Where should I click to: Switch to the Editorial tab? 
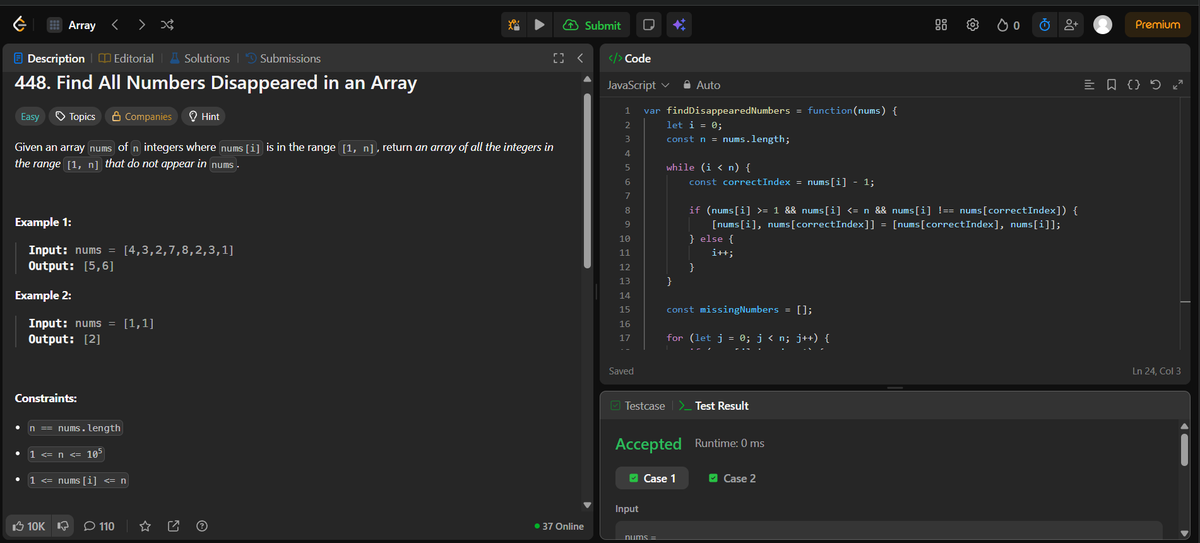coord(125,59)
